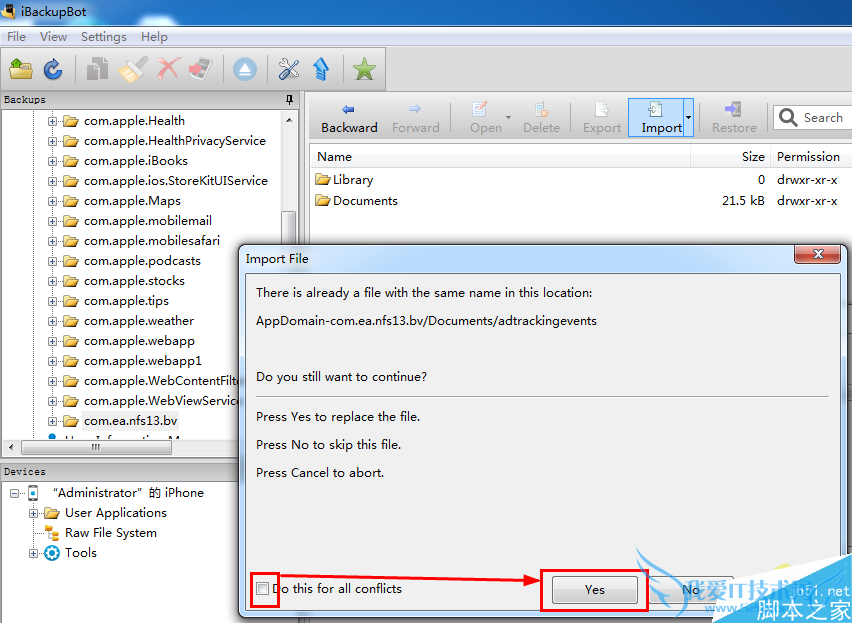This screenshot has height=623, width=852.
Task: Open the File menu
Action: [x=16, y=37]
